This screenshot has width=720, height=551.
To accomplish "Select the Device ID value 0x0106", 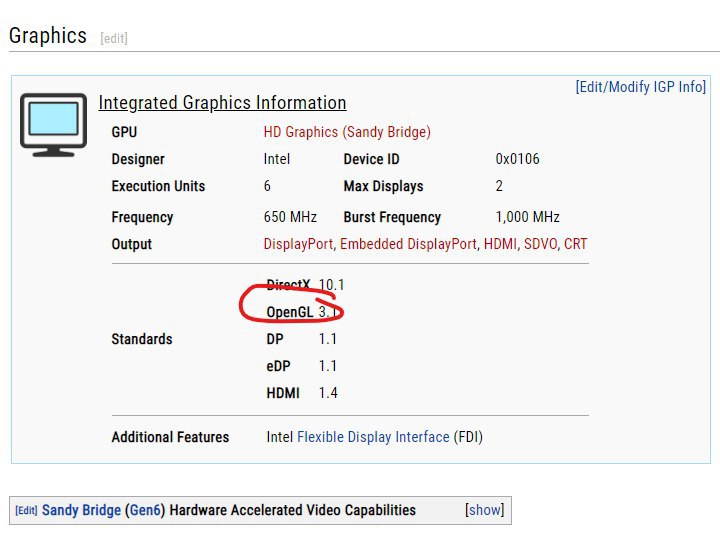I will [518, 159].
